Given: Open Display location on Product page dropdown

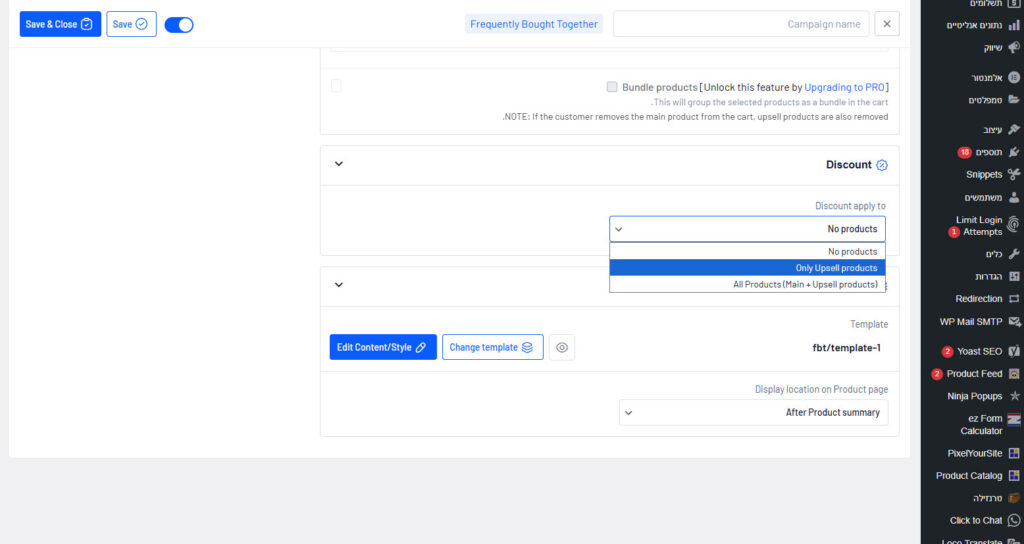Looking at the screenshot, I should (753, 412).
